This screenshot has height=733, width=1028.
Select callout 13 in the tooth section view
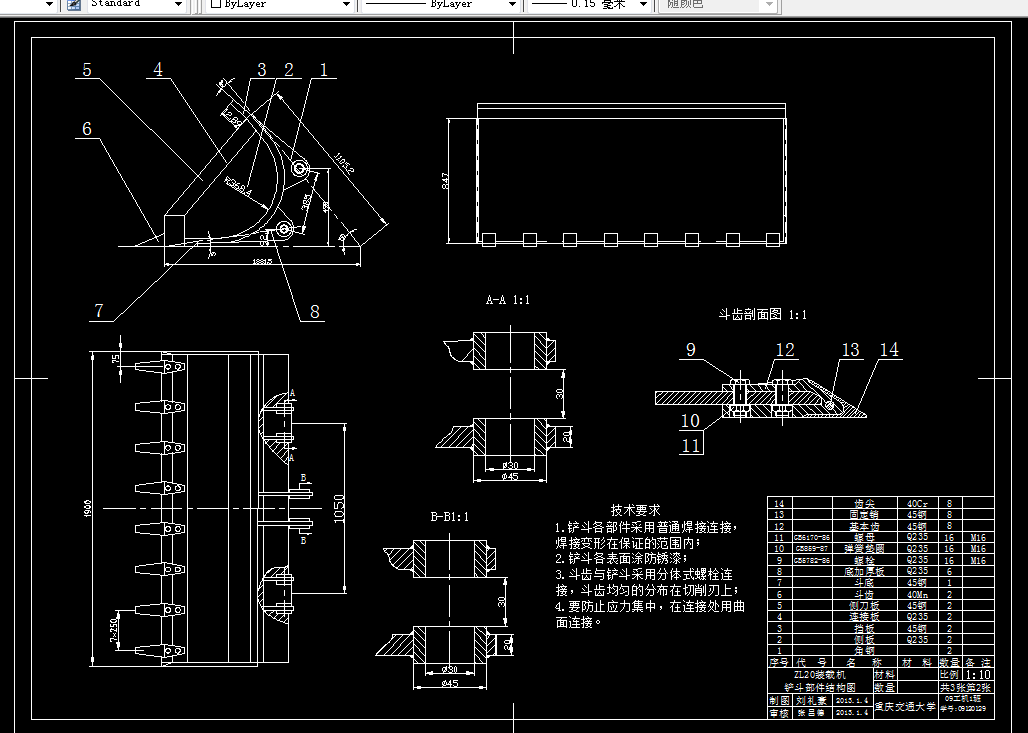coord(850,350)
